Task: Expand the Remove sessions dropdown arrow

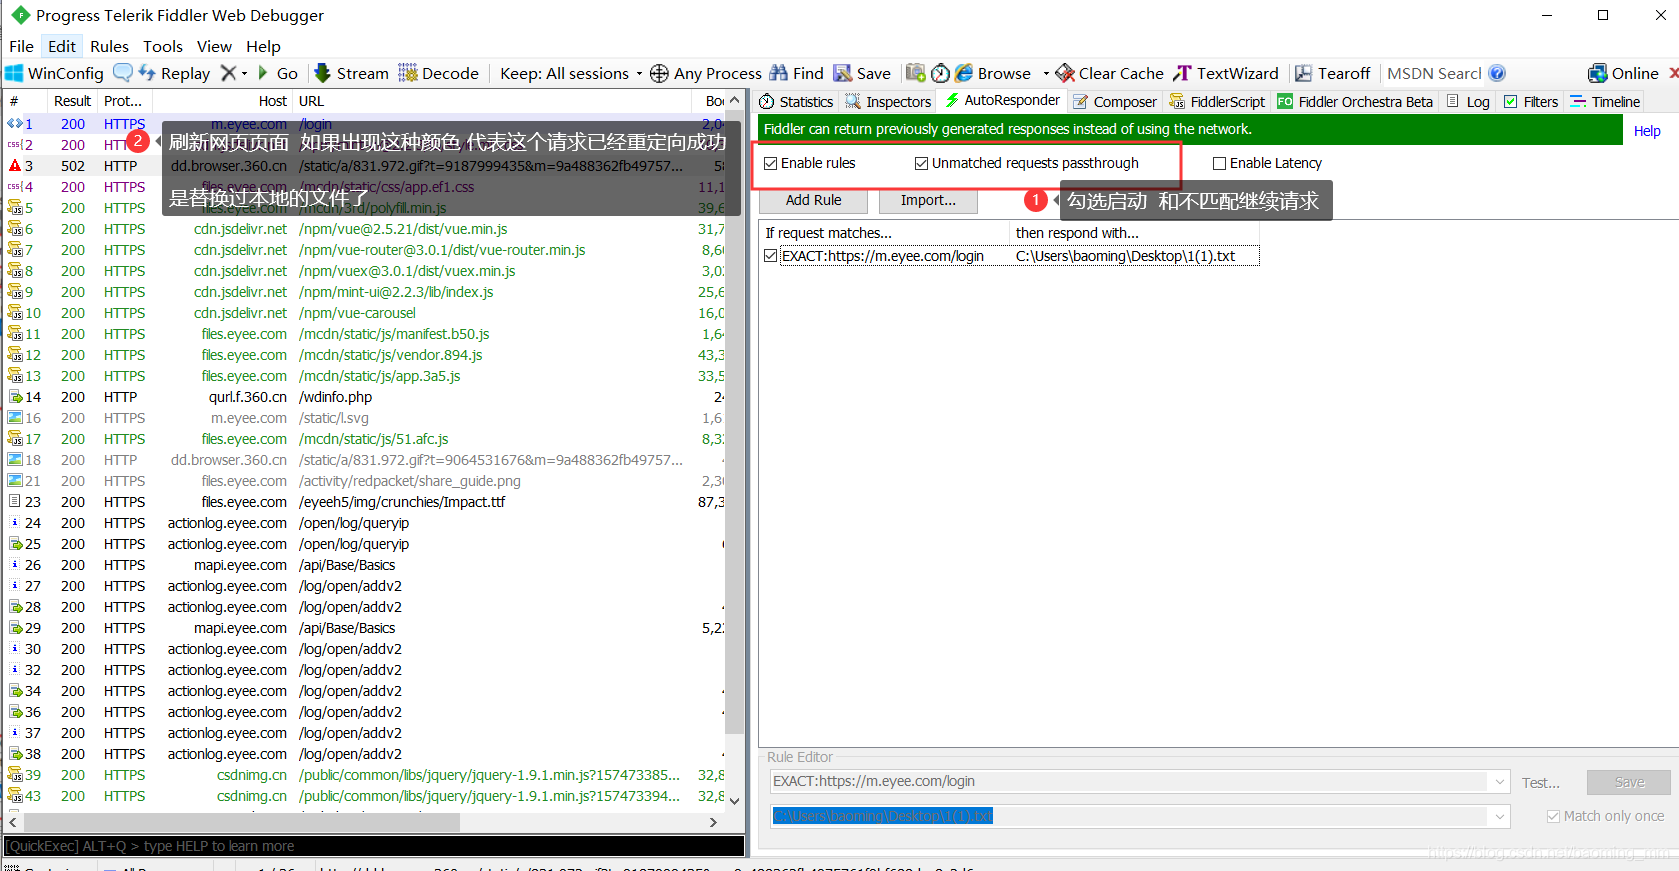Action: coord(244,73)
